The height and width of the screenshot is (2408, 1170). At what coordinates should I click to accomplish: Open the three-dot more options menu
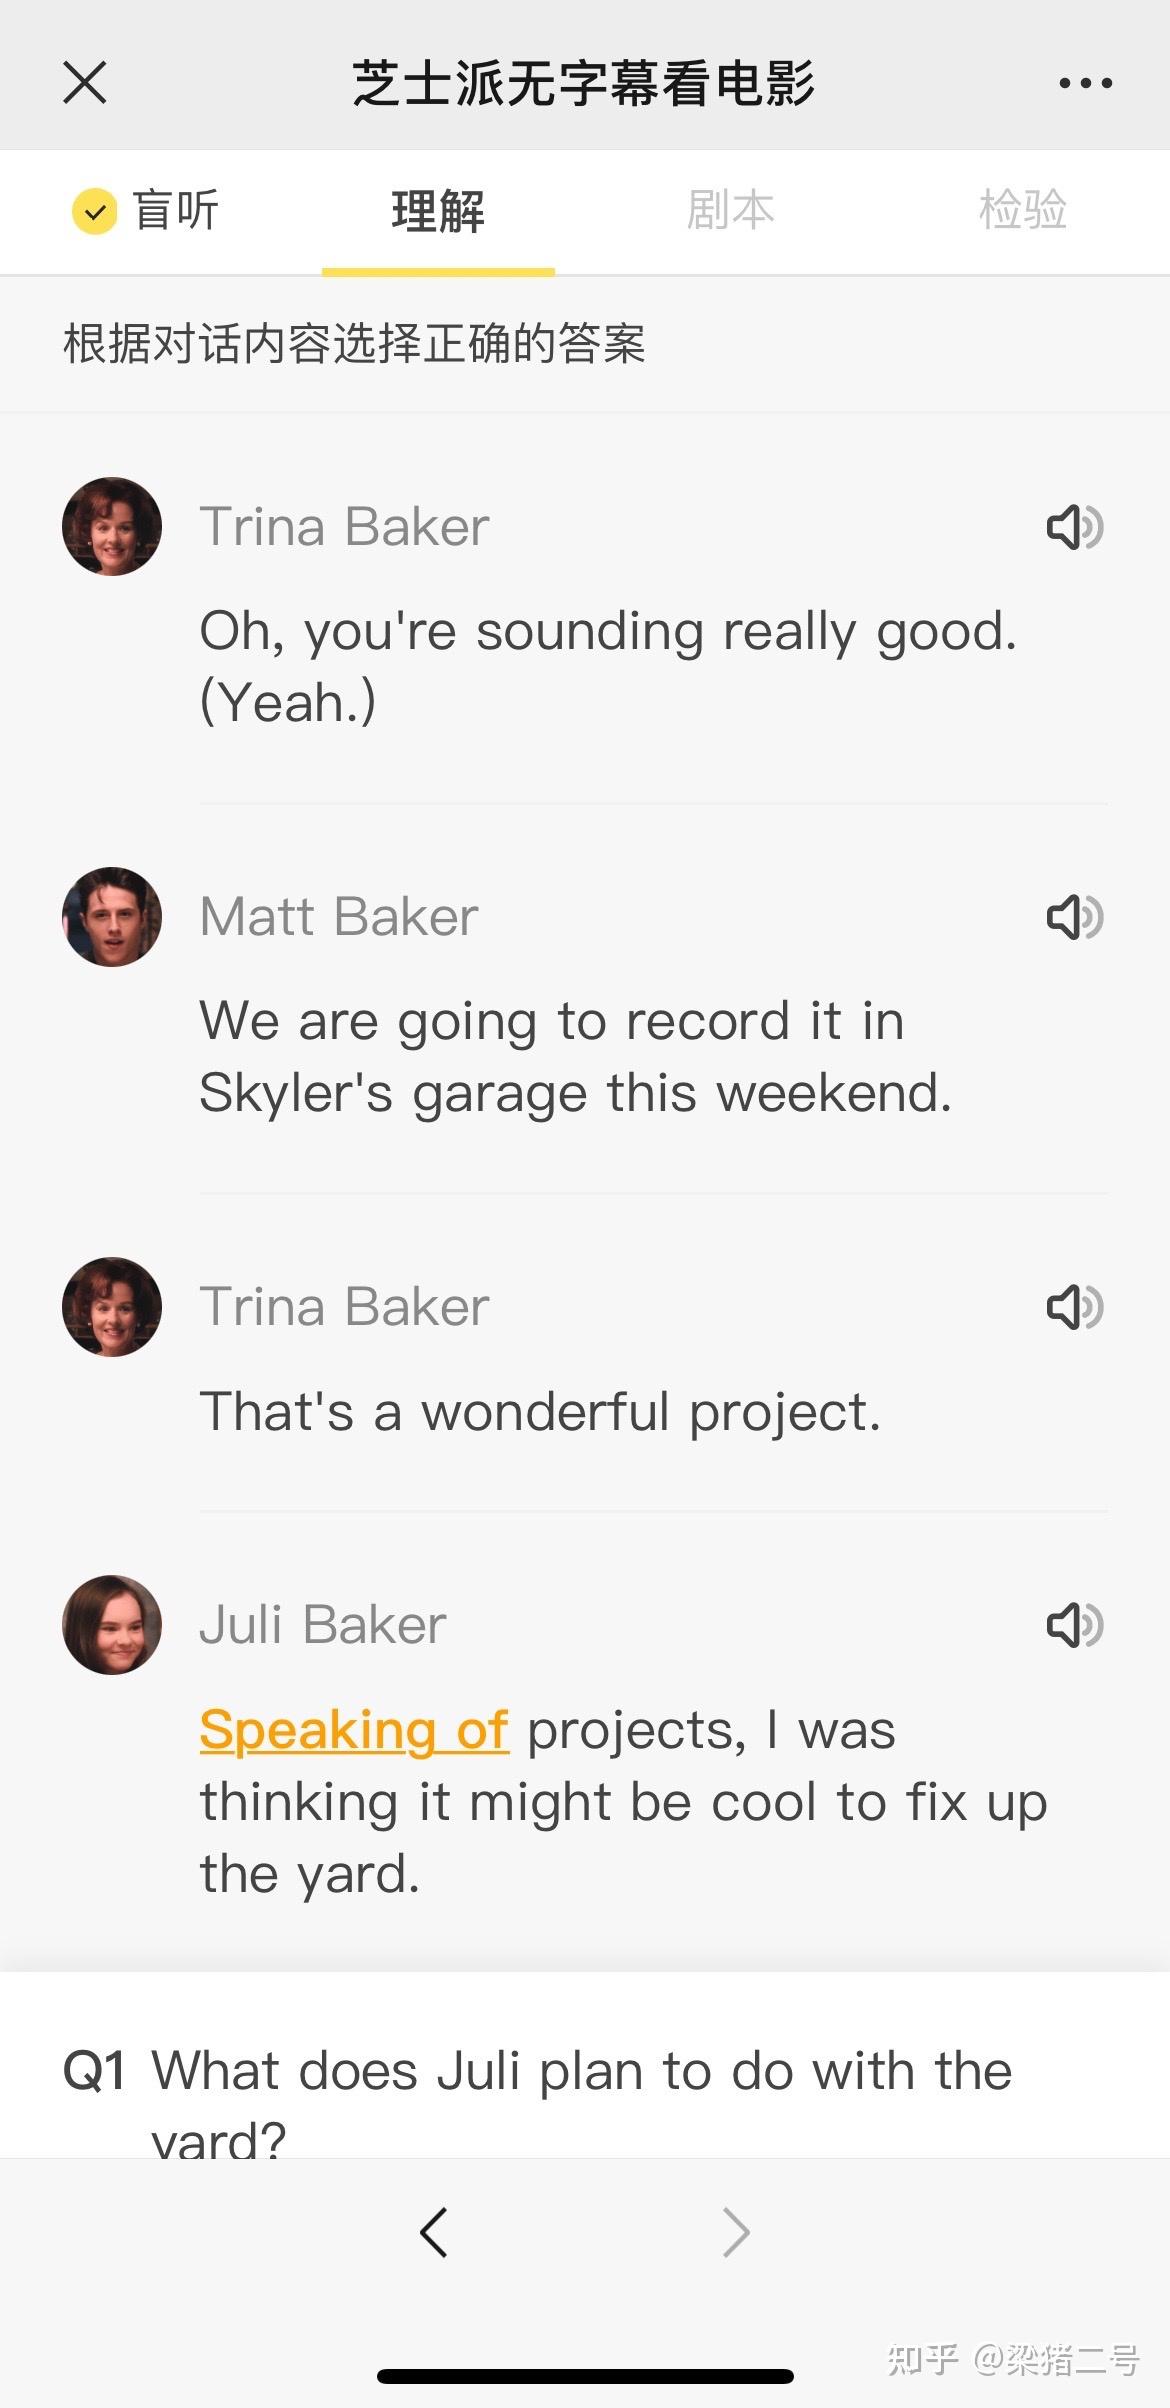pyautogui.click(x=1085, y=83)
